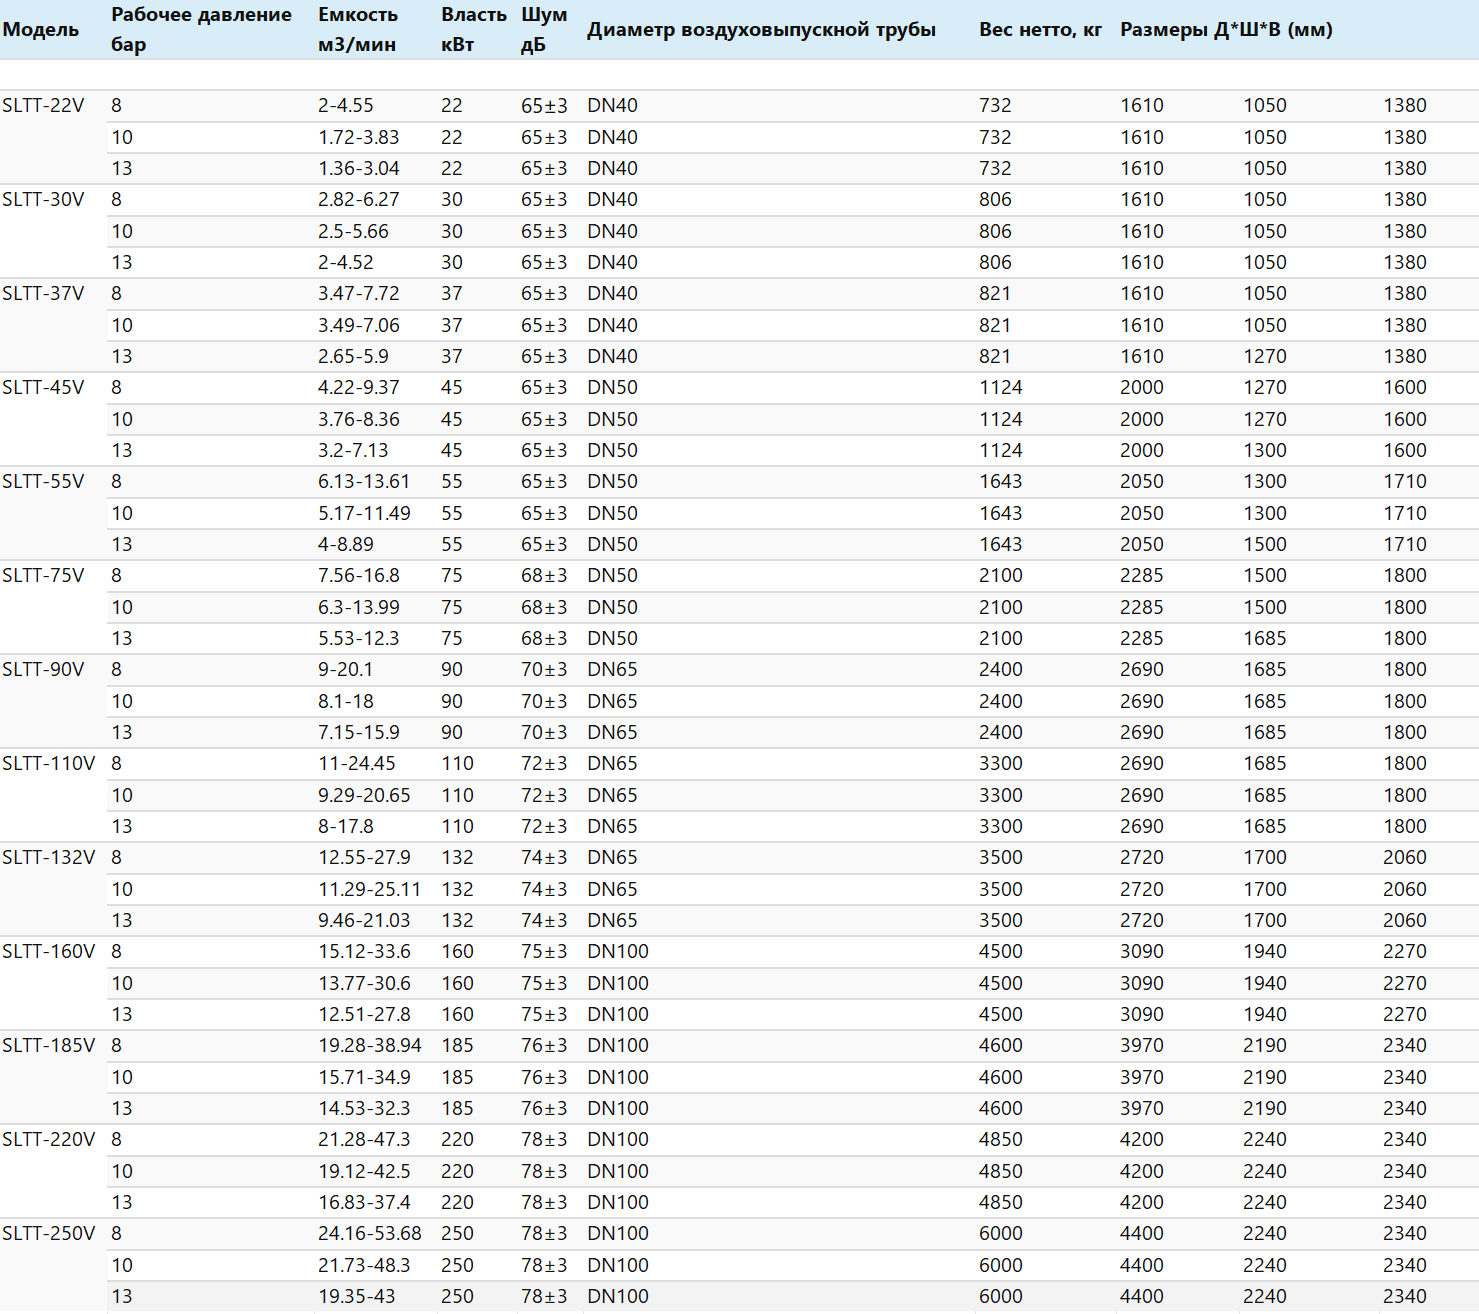Click the Рабочее давление бар column header
Screen dimensions: 1479x1314
coord(201,30)
